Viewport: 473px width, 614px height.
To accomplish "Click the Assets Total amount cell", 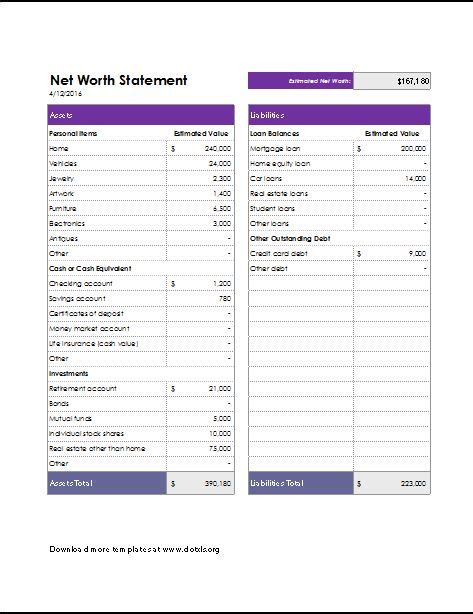I will [200, 483].
